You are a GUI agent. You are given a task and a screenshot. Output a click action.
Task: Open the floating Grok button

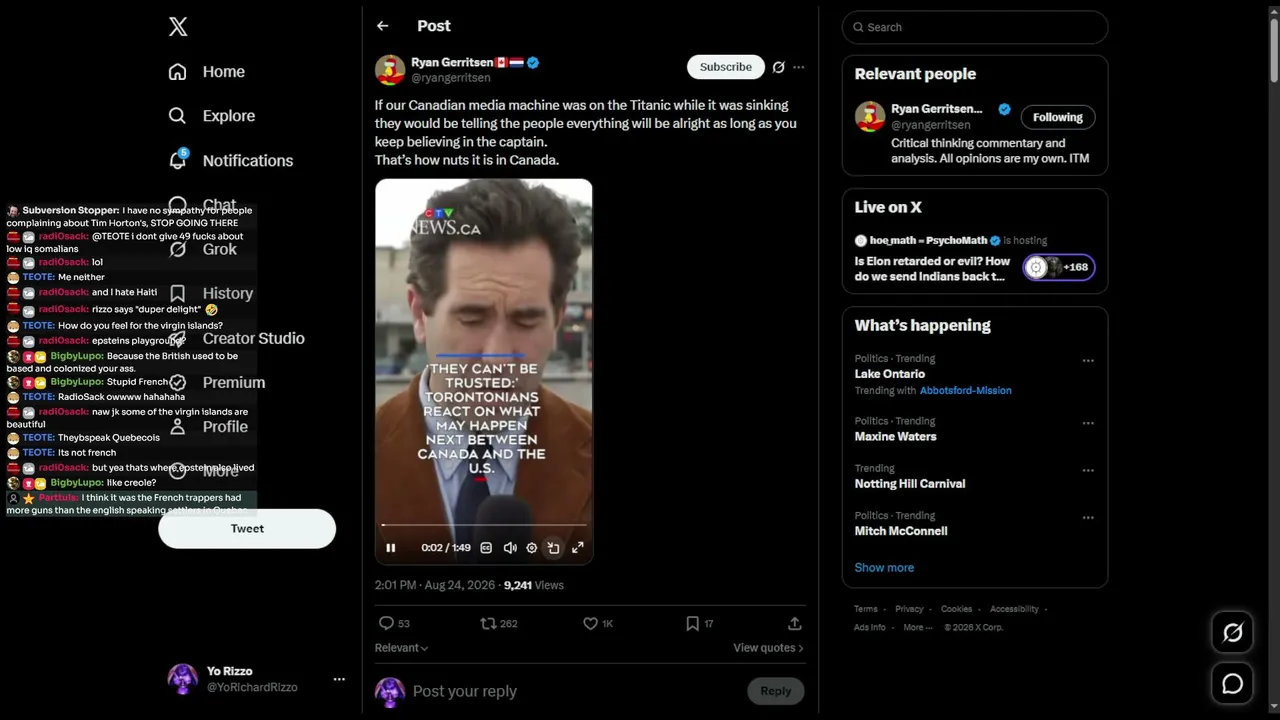(x=1233, y=632)
